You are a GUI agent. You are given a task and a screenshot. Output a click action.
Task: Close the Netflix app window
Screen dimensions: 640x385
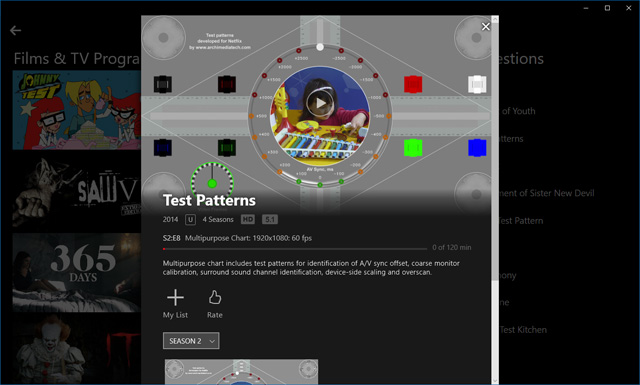[x=629, y=8]
